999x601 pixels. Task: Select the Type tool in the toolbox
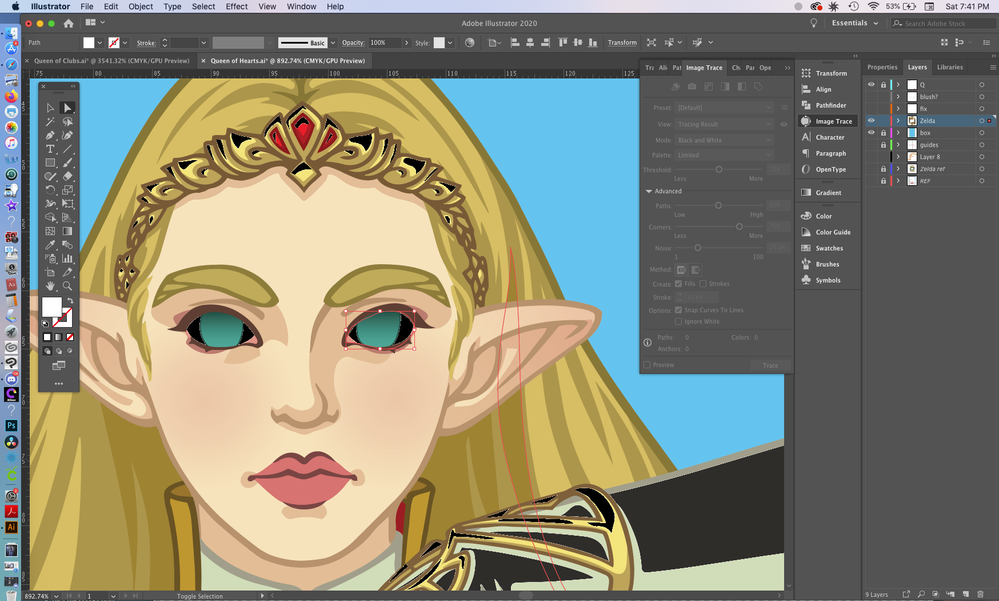coord(50,149)
